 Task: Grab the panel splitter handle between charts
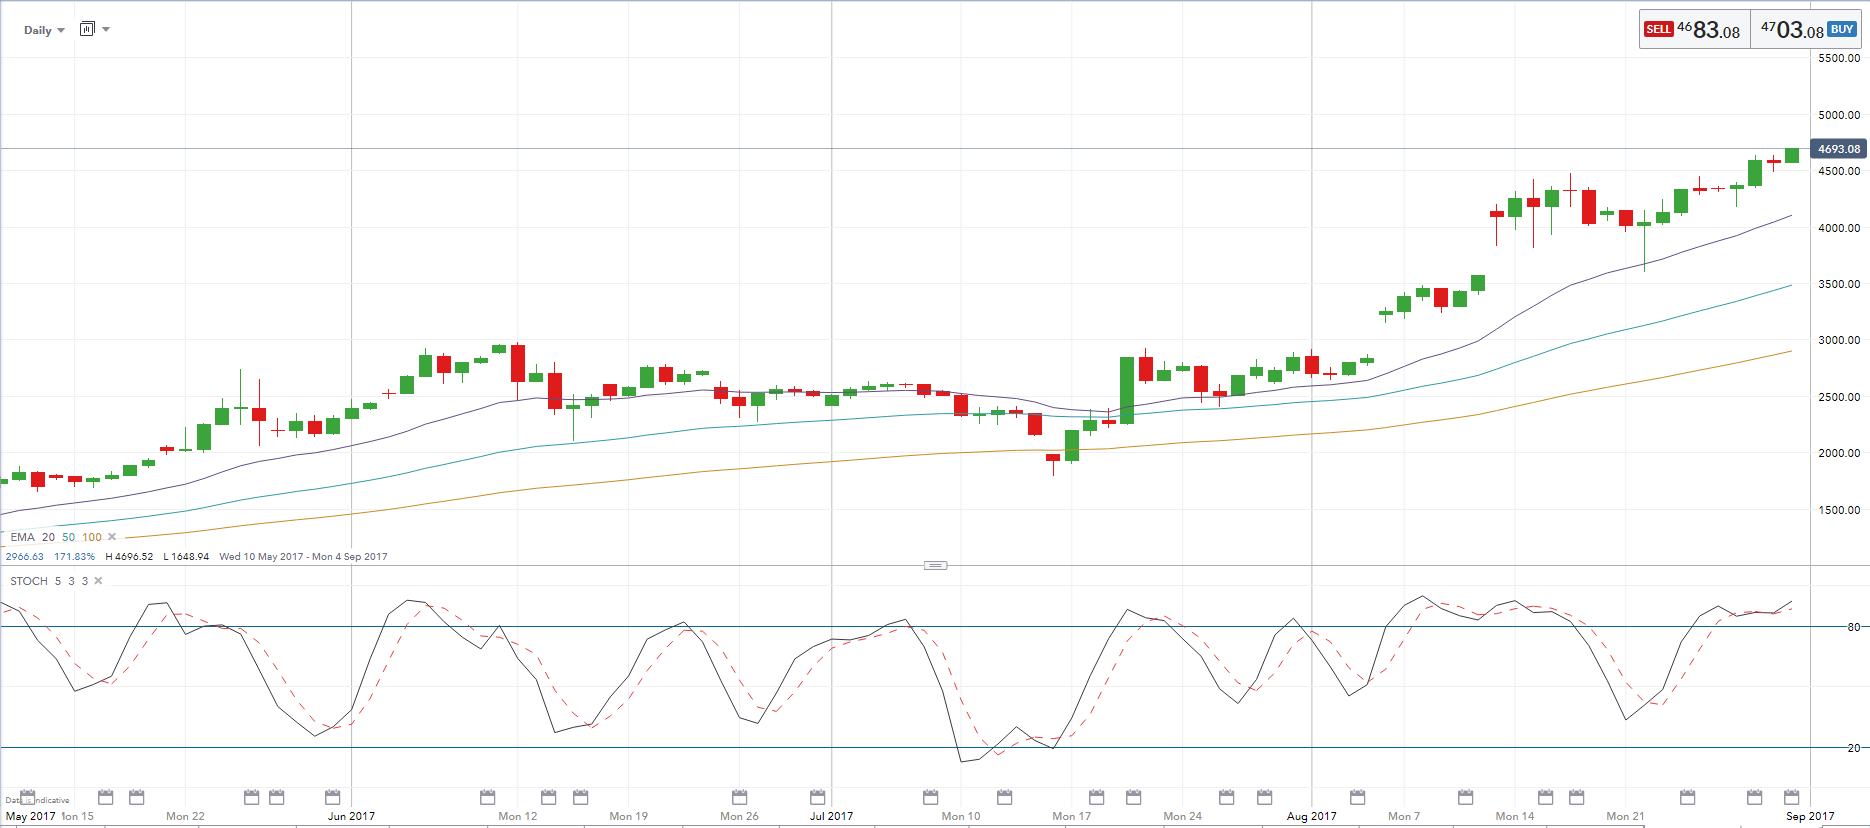coord(935,566)
